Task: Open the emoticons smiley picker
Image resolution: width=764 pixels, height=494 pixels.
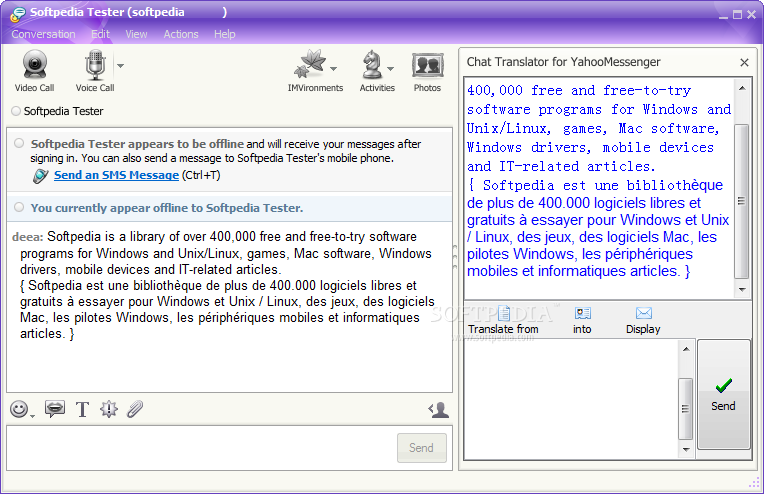Action: (x=19, y=409)
